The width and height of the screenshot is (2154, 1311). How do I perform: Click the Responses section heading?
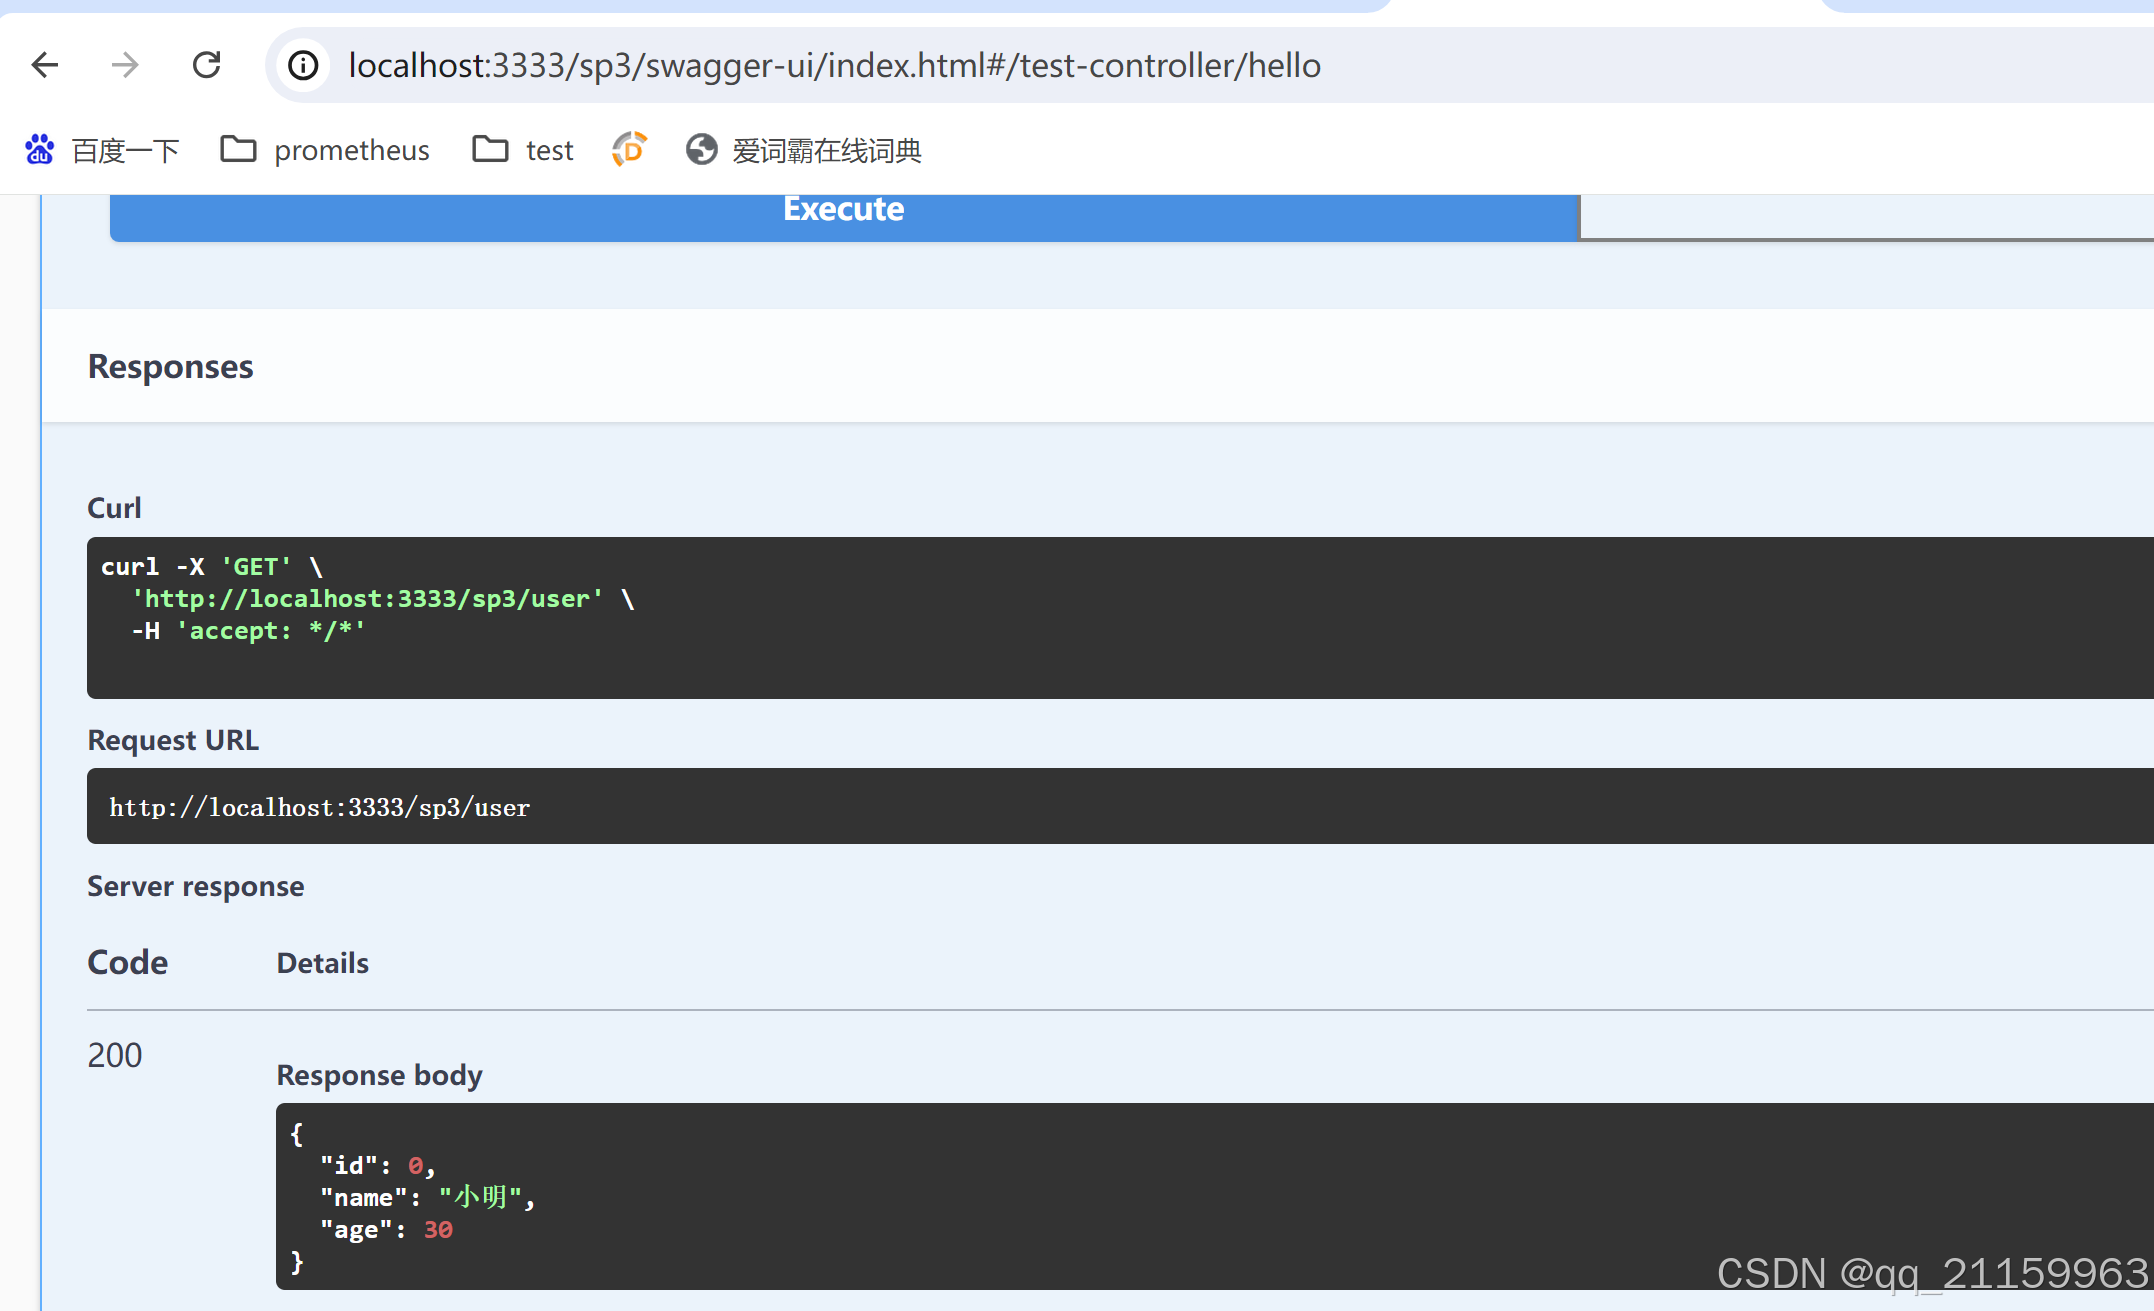click(170, 366)
